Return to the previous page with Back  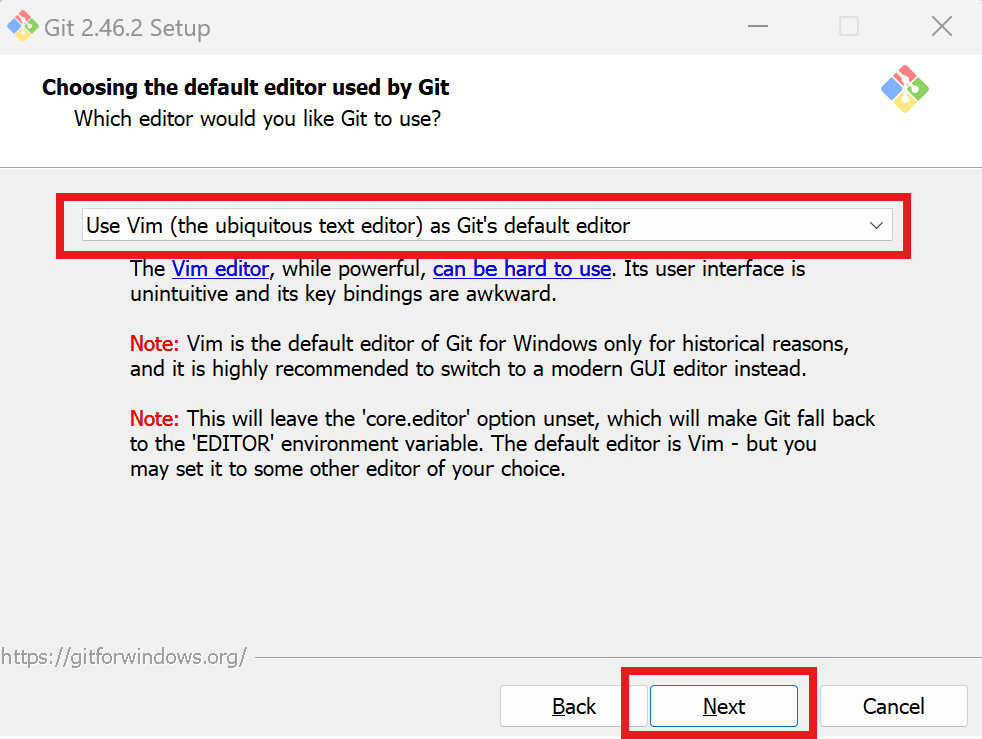pos(573,706)
